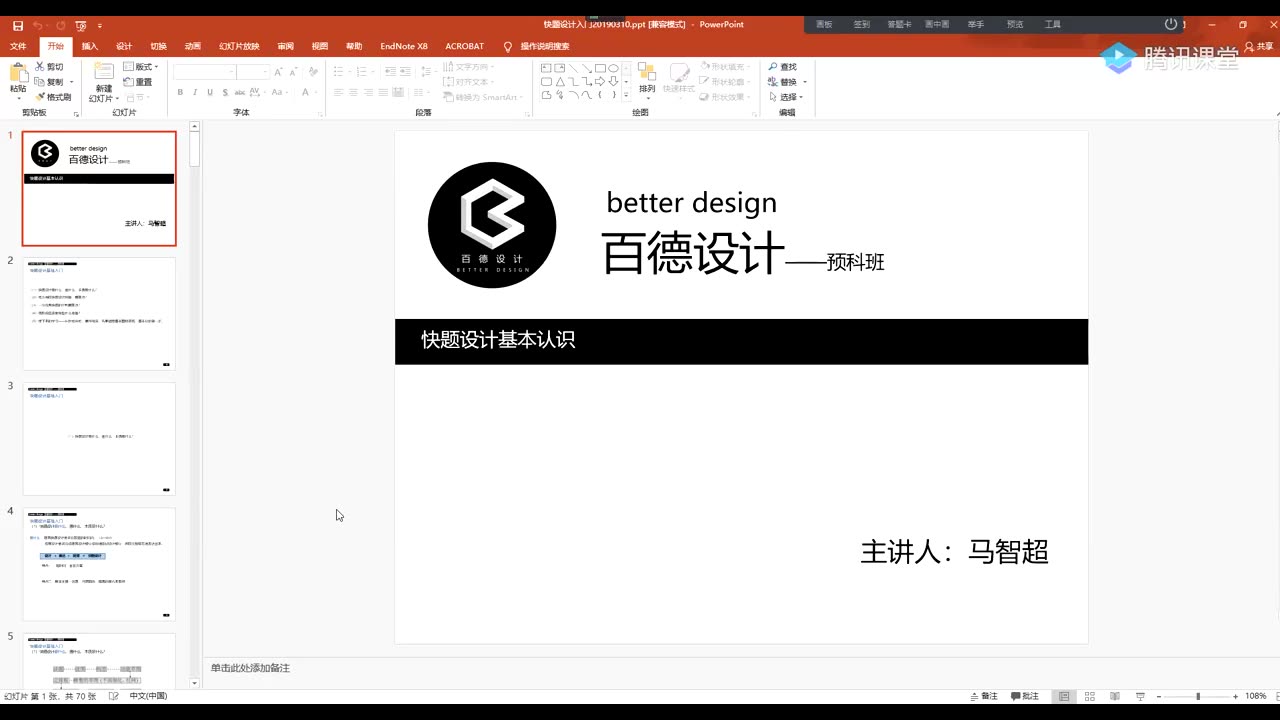Switch to the Design (设计) tab
Viewport: 1280px width, 720px height.
tap(124, 46)
